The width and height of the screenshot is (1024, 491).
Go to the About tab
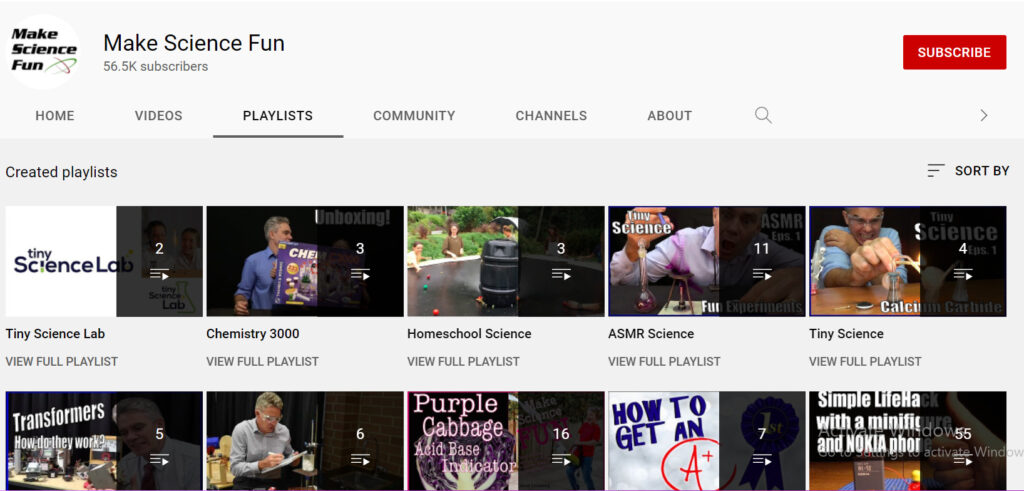coord(669,116)
